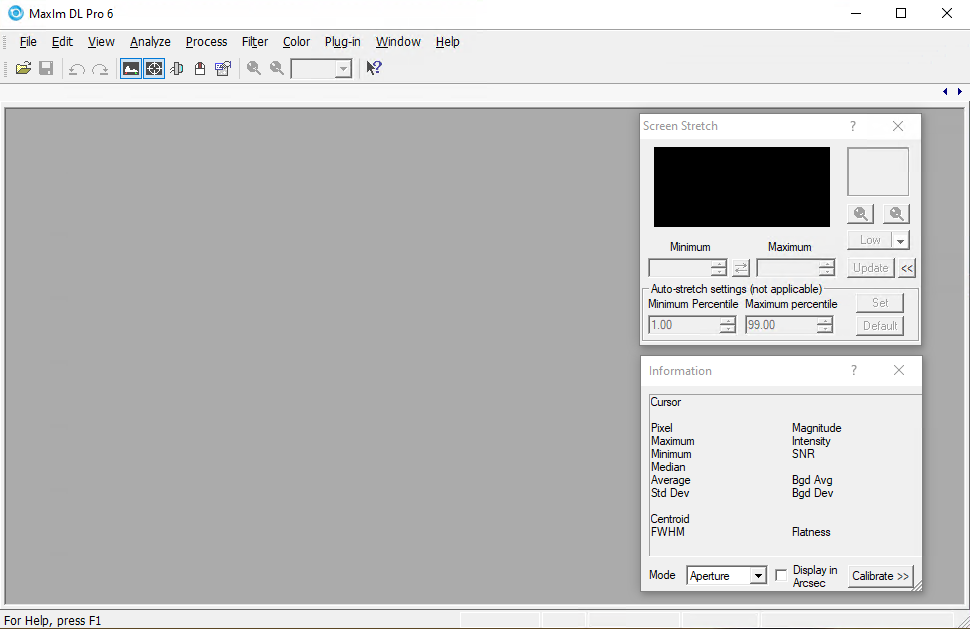Open the Analyze menu
The image size is (970, 629).
[x=150, y=42]
